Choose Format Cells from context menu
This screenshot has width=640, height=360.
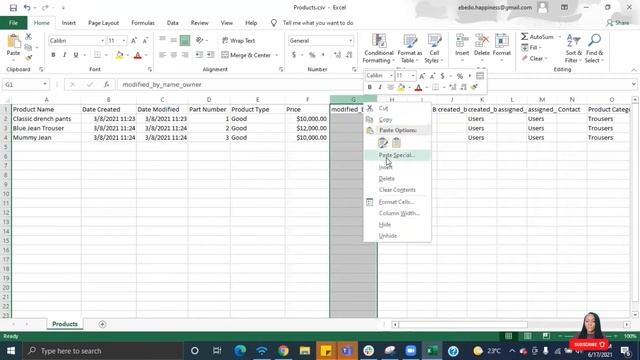coord(397,202)
